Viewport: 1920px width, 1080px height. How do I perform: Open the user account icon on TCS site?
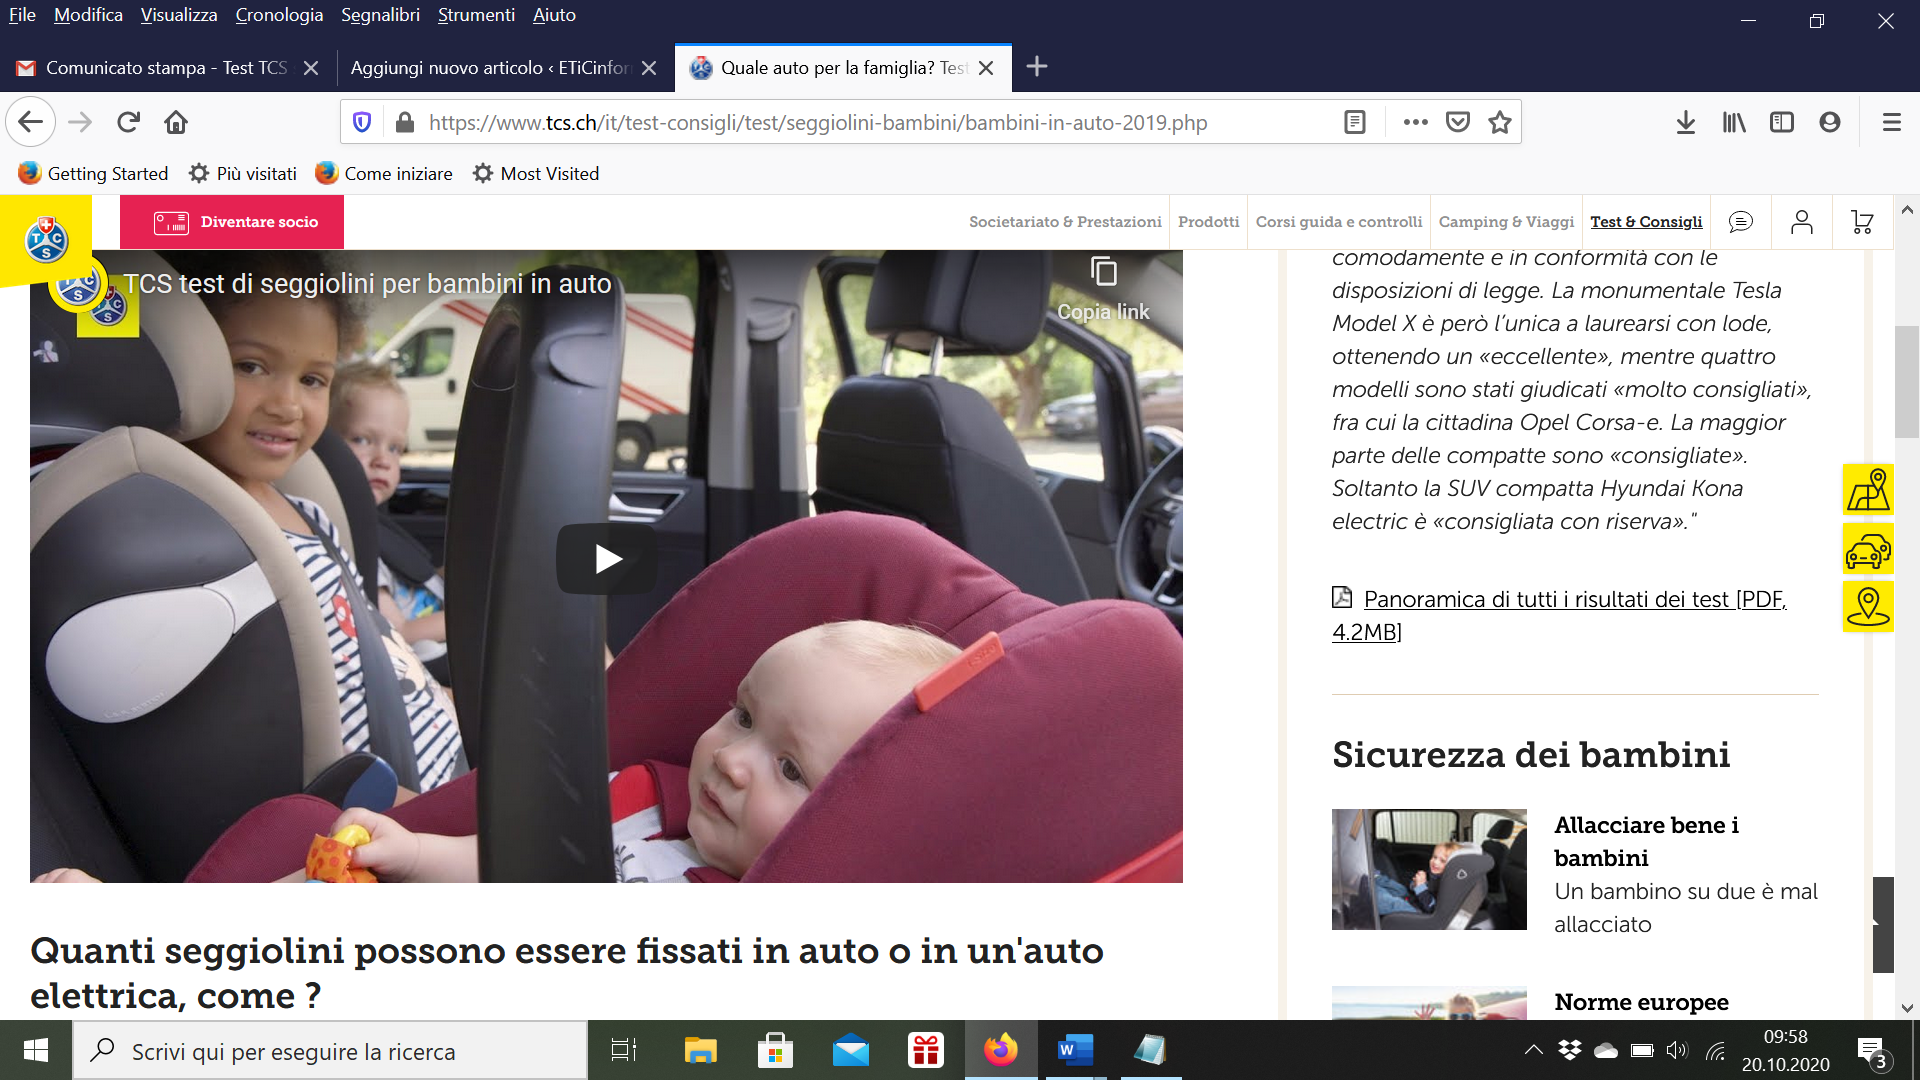click(1802, 222)
